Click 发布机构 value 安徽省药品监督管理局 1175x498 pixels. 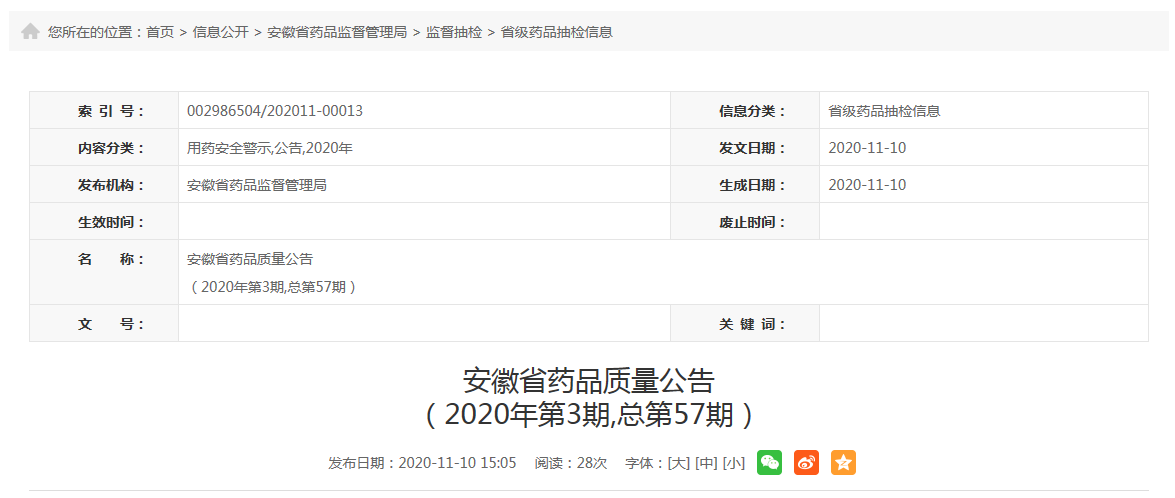pyautogui.click(x=257, y=185)
